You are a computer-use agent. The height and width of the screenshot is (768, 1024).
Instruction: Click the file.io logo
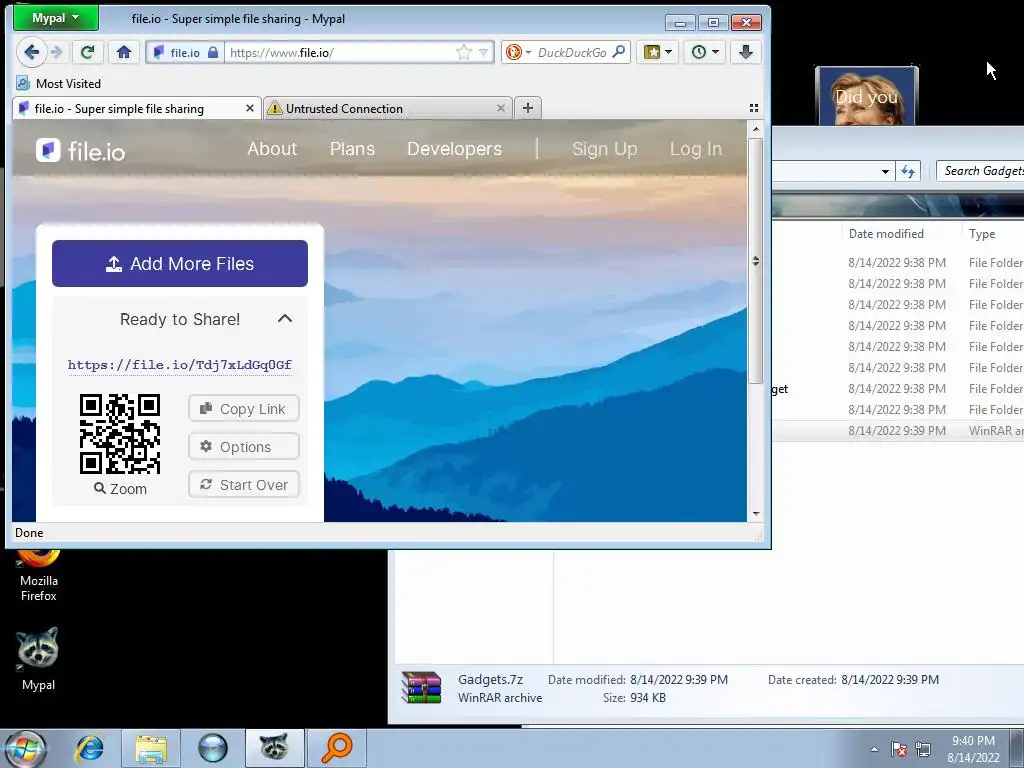pyautogui.click(x=81, y=151)
